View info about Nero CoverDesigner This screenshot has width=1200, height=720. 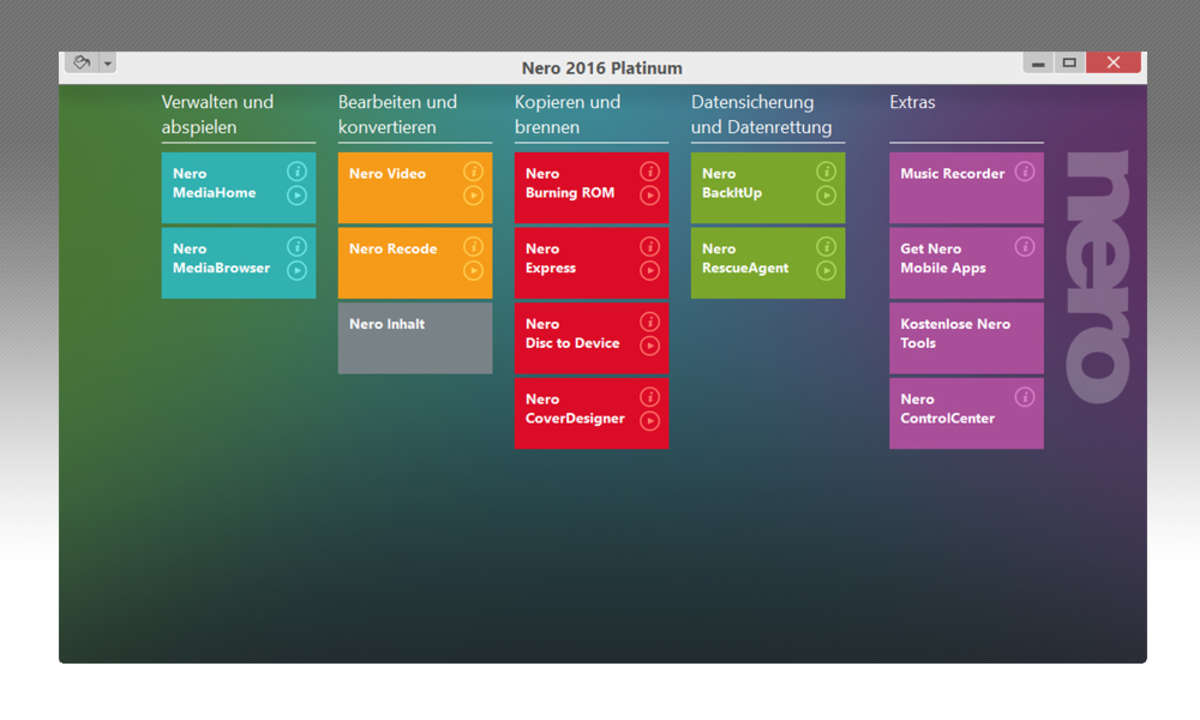point(650,396)
